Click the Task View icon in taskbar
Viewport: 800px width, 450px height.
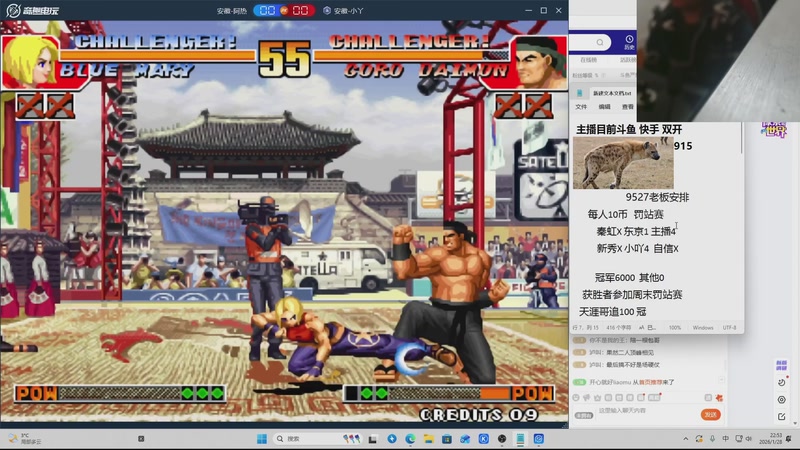[373, 439]
